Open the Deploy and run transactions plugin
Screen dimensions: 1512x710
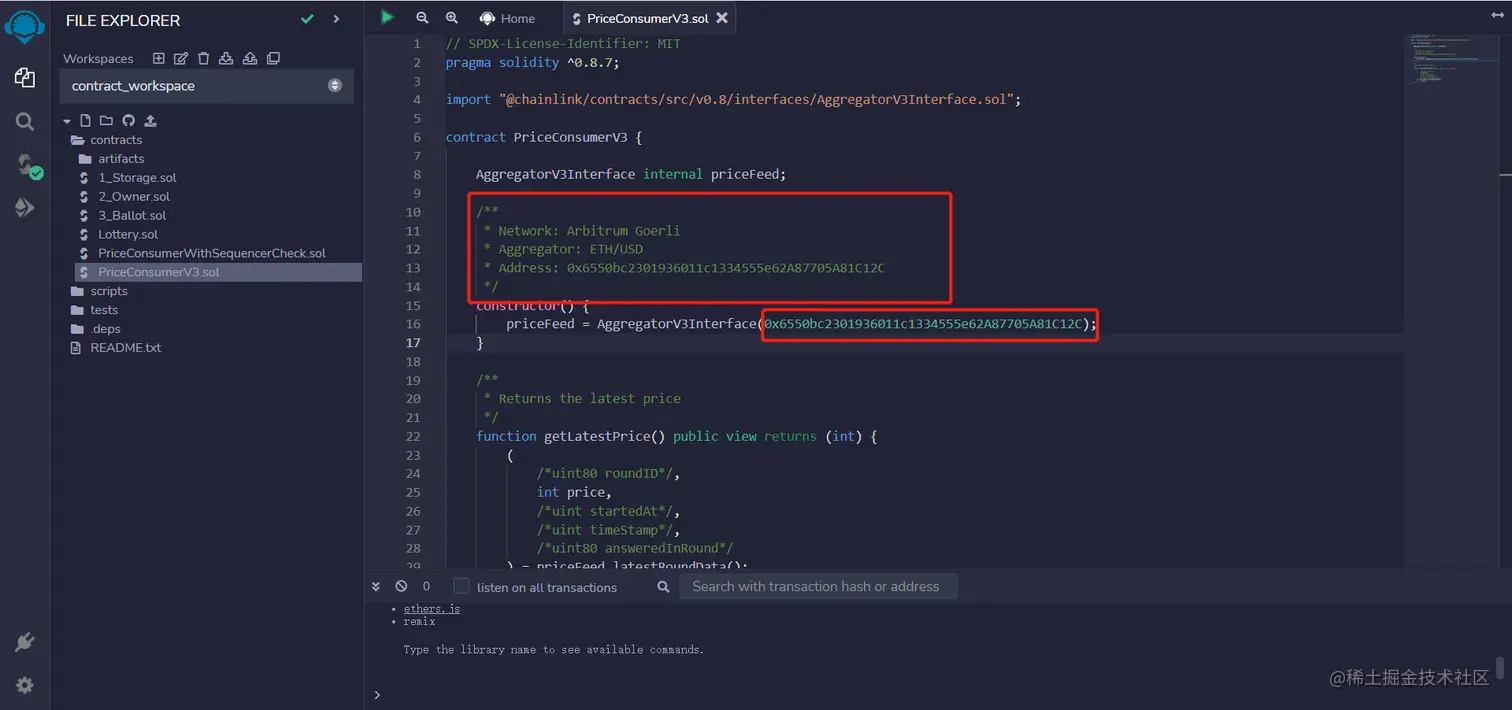point(25,208)
